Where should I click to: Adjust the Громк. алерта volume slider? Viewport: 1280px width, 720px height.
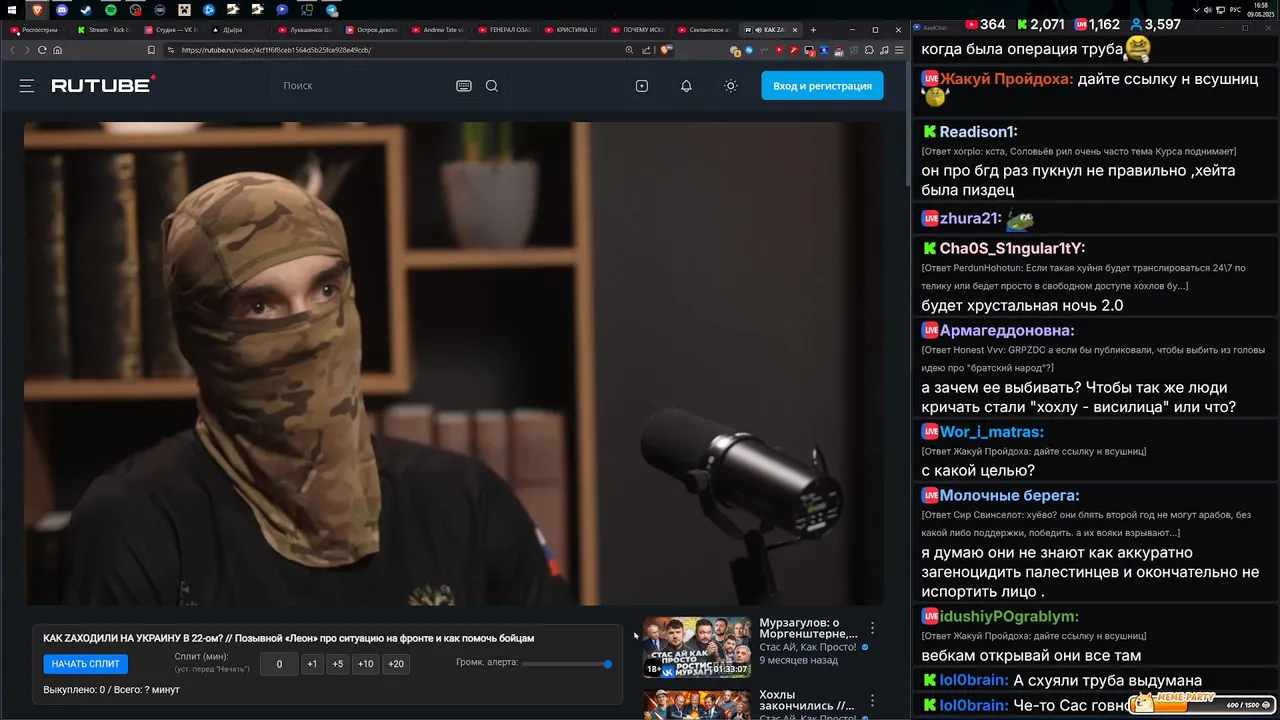coord(565,664)
